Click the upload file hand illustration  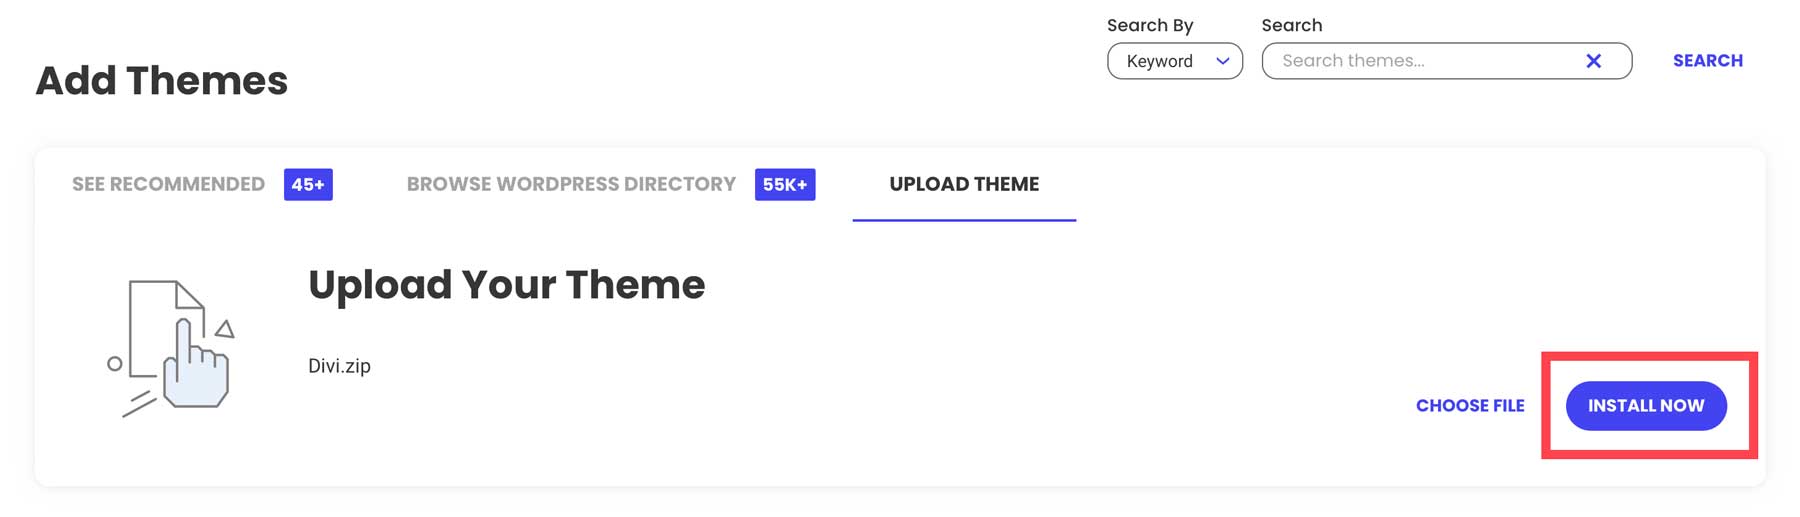pyautogui.click(x=194, y=365)
